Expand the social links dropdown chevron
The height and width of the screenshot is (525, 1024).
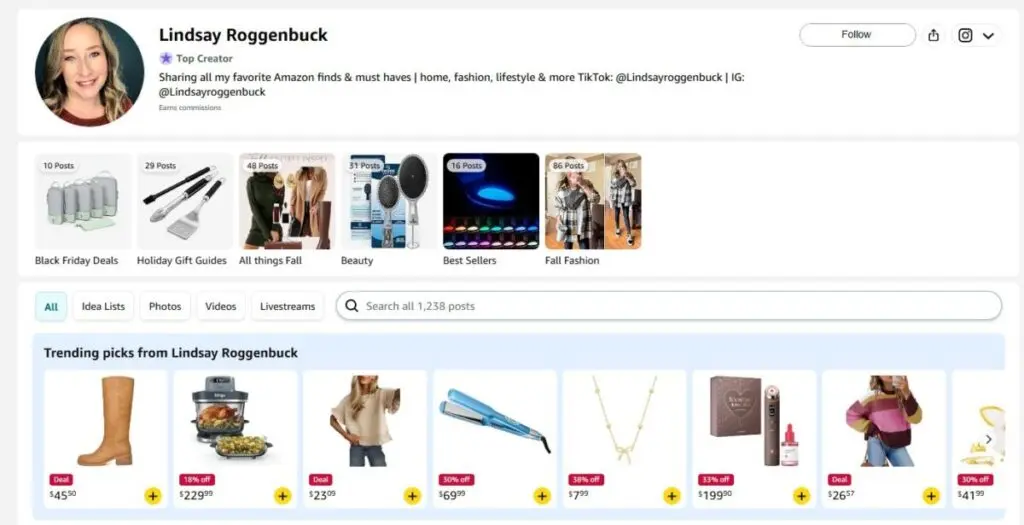point(988,36)
